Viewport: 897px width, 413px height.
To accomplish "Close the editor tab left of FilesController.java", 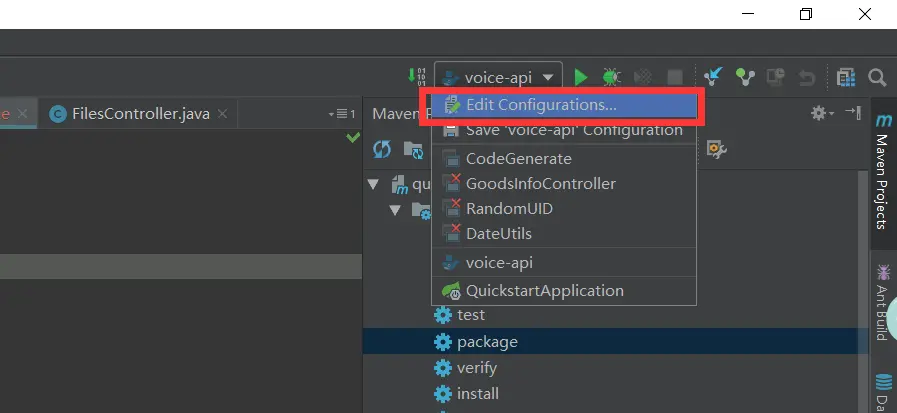I will pos(22,114).
